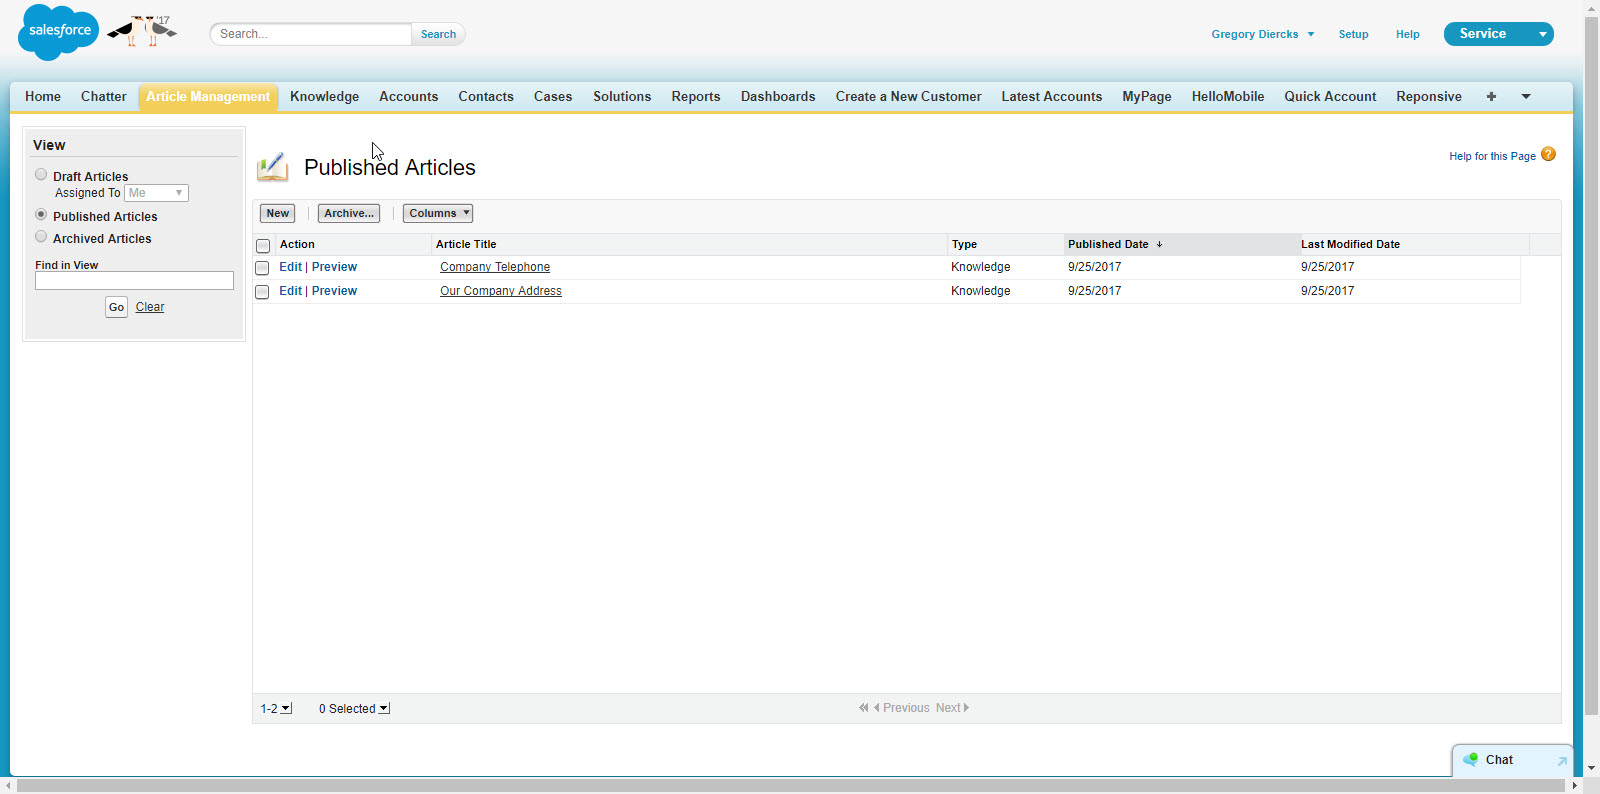Open the Our Company Address article

pos(500,291)
